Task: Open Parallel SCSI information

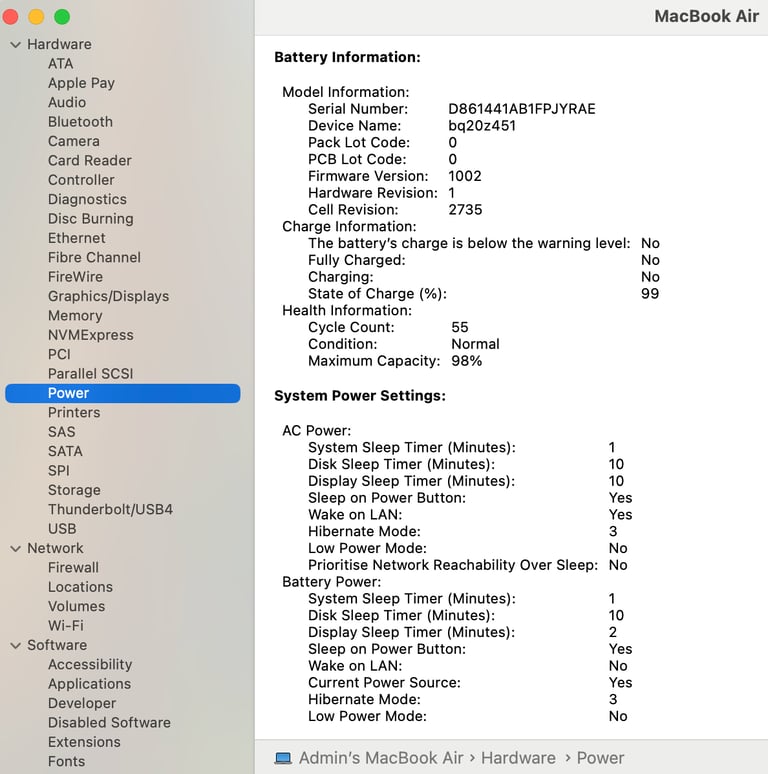Action: coord(90,374)
